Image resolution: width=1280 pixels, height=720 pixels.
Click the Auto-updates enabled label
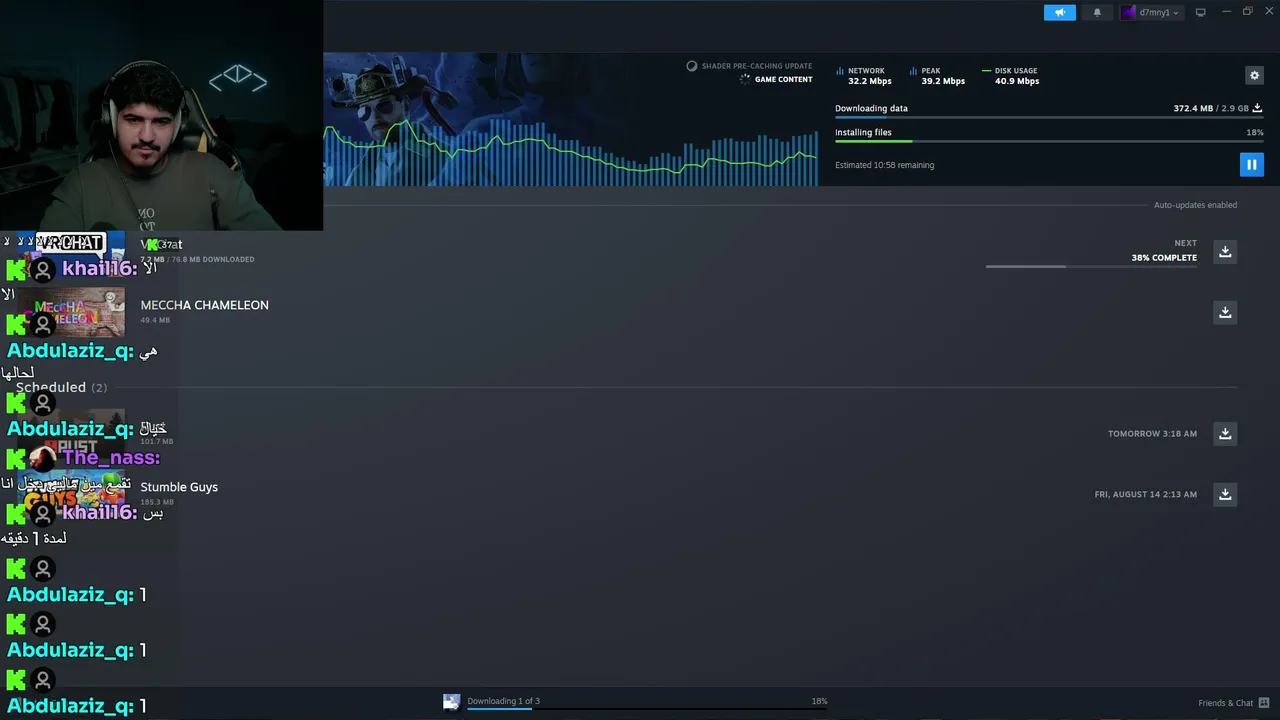tap(1195, 205)
